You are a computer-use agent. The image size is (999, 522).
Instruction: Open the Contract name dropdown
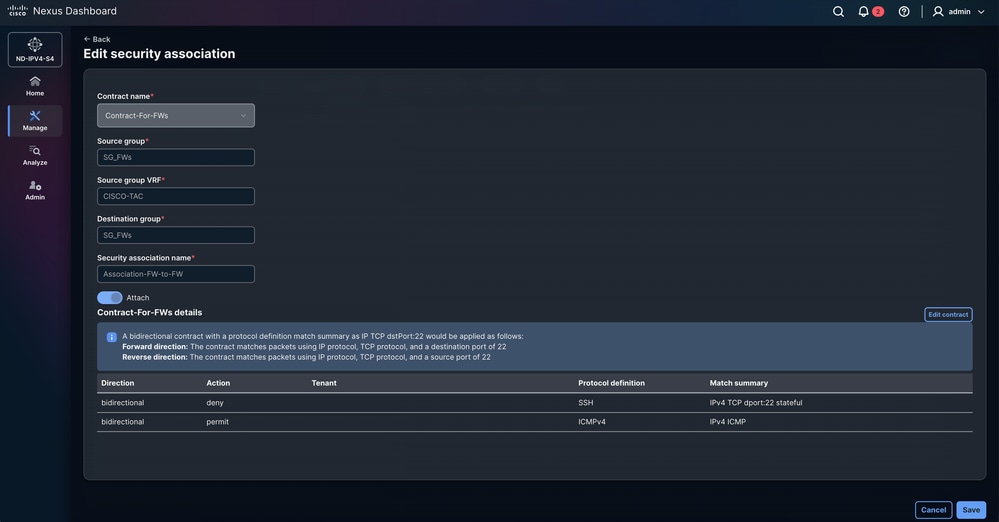[176, 115]
